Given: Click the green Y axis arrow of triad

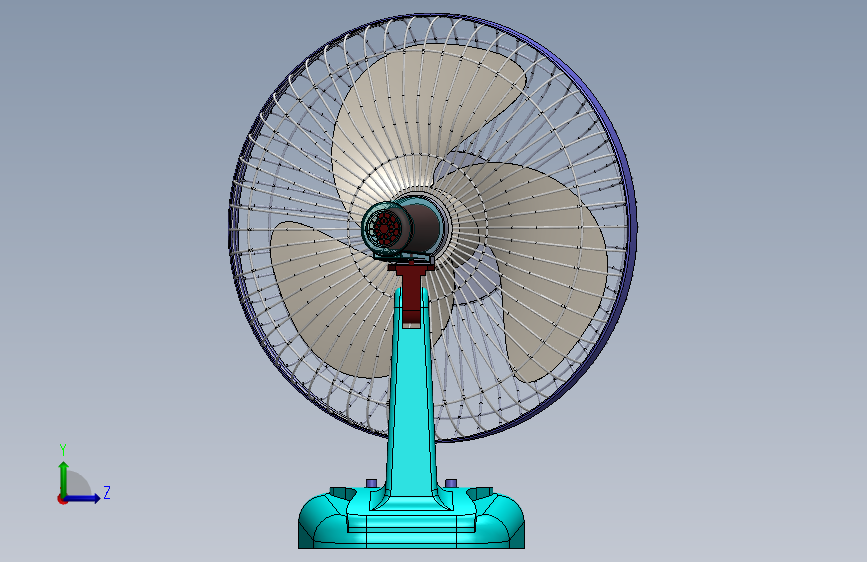Looking at the screenshot, I should [x=64, y=479].
